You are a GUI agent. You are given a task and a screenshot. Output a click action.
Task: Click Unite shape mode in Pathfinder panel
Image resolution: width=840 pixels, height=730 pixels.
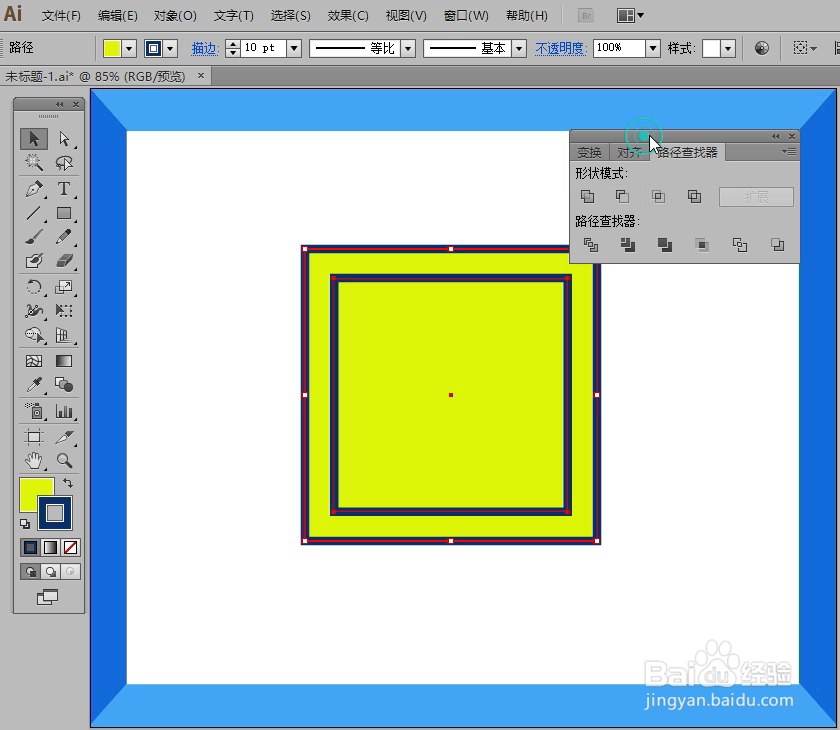pyautogui.click(x=588, y=197)
